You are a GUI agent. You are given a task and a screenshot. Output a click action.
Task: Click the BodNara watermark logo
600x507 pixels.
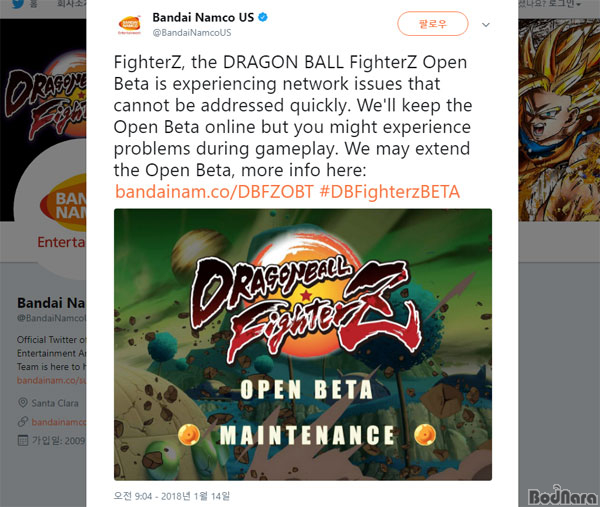(x=562, y=496)
